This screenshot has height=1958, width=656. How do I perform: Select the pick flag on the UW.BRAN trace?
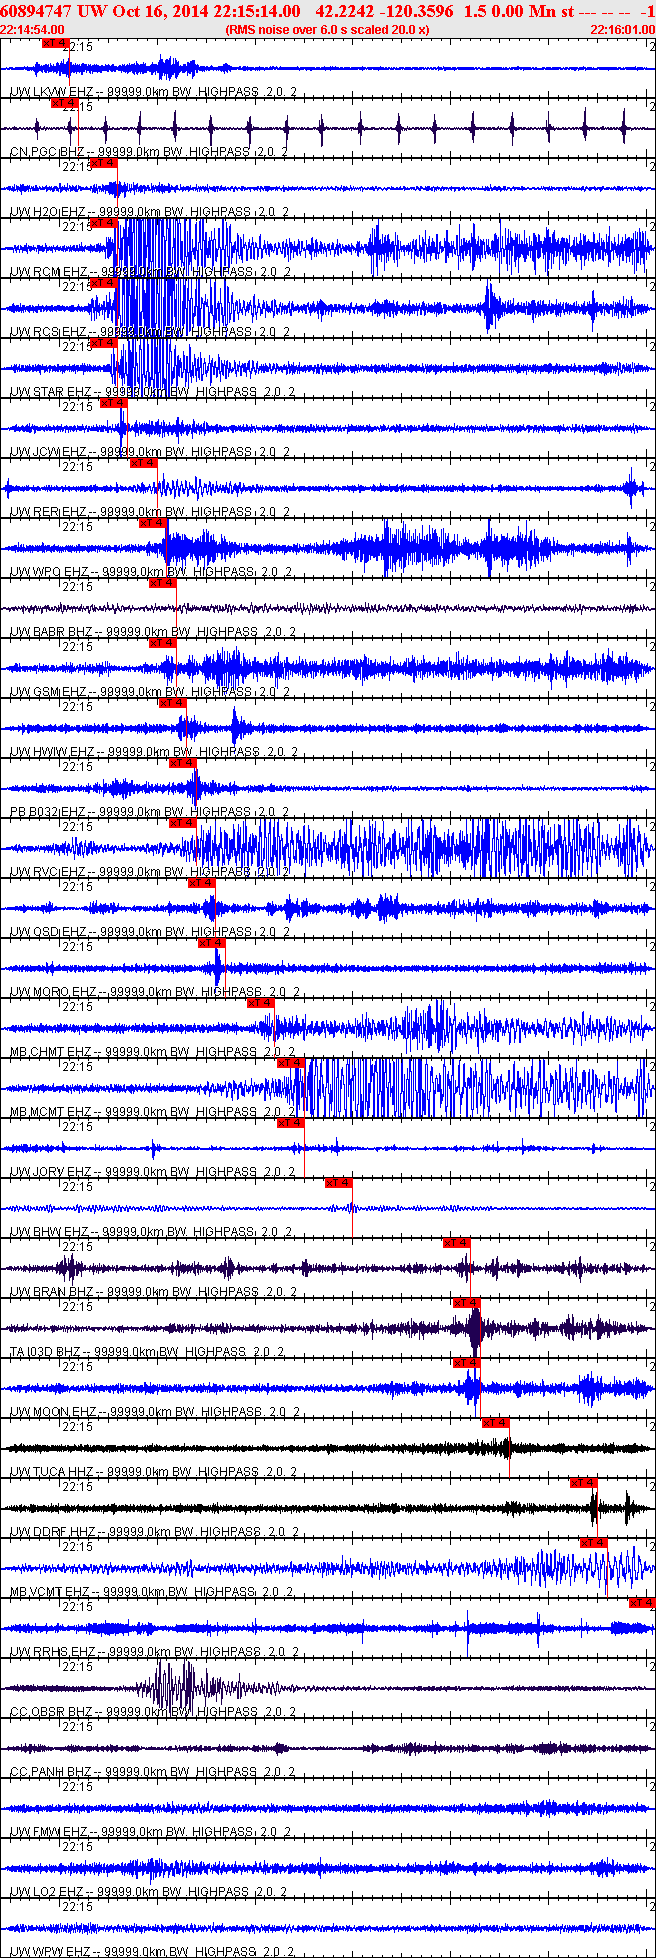(x=457, y=1243)
